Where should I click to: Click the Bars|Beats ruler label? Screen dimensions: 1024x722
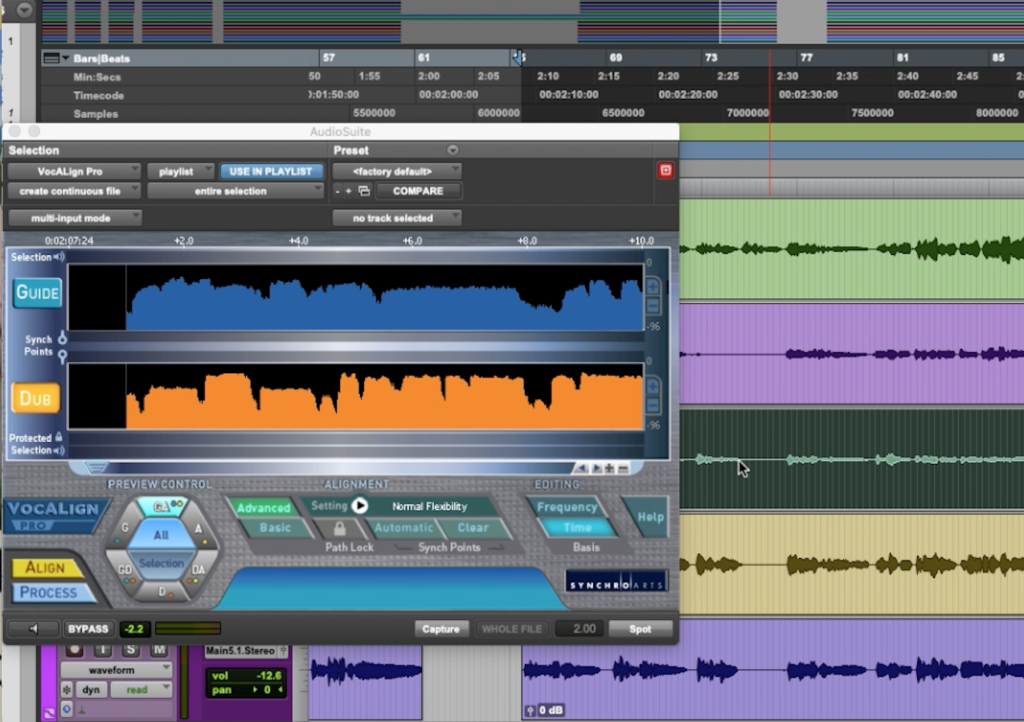click(x=100, y=57)
